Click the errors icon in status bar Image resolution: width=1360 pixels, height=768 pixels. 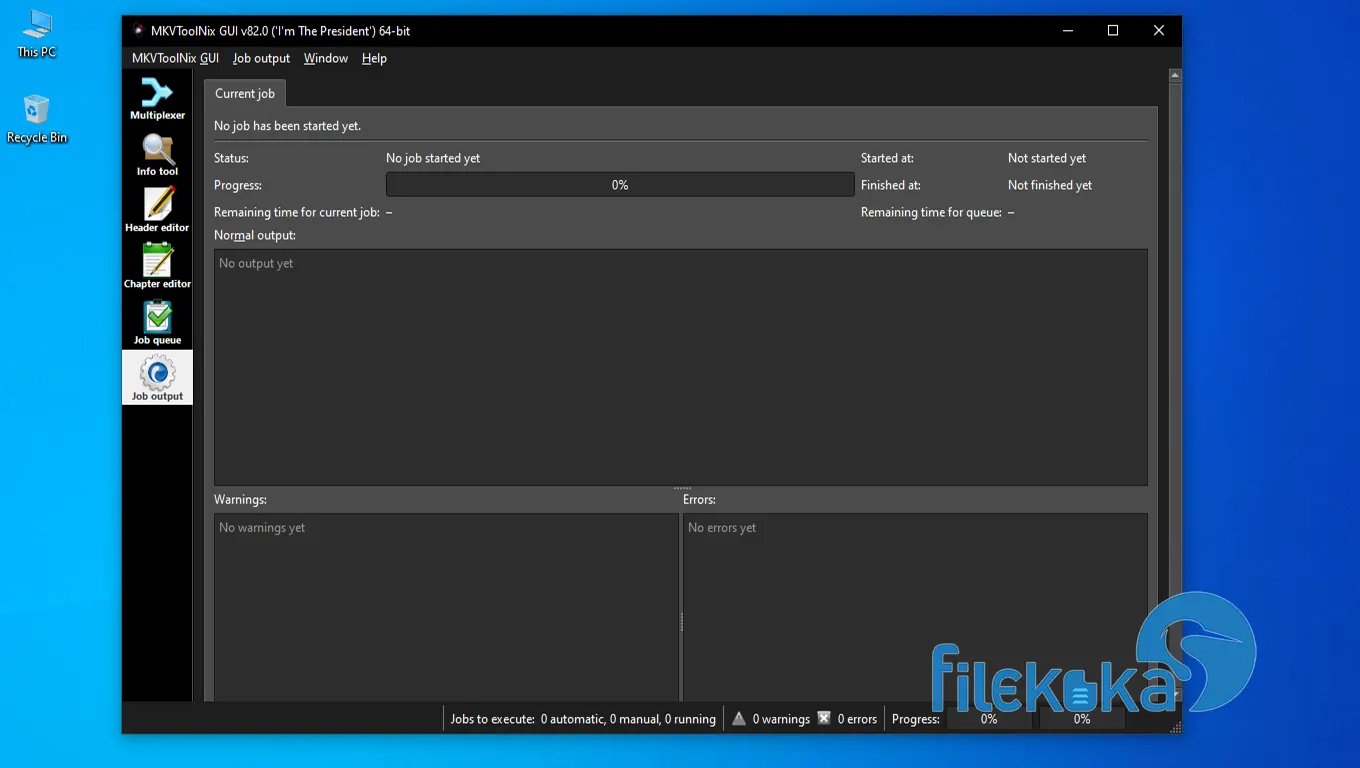(824, 718)
